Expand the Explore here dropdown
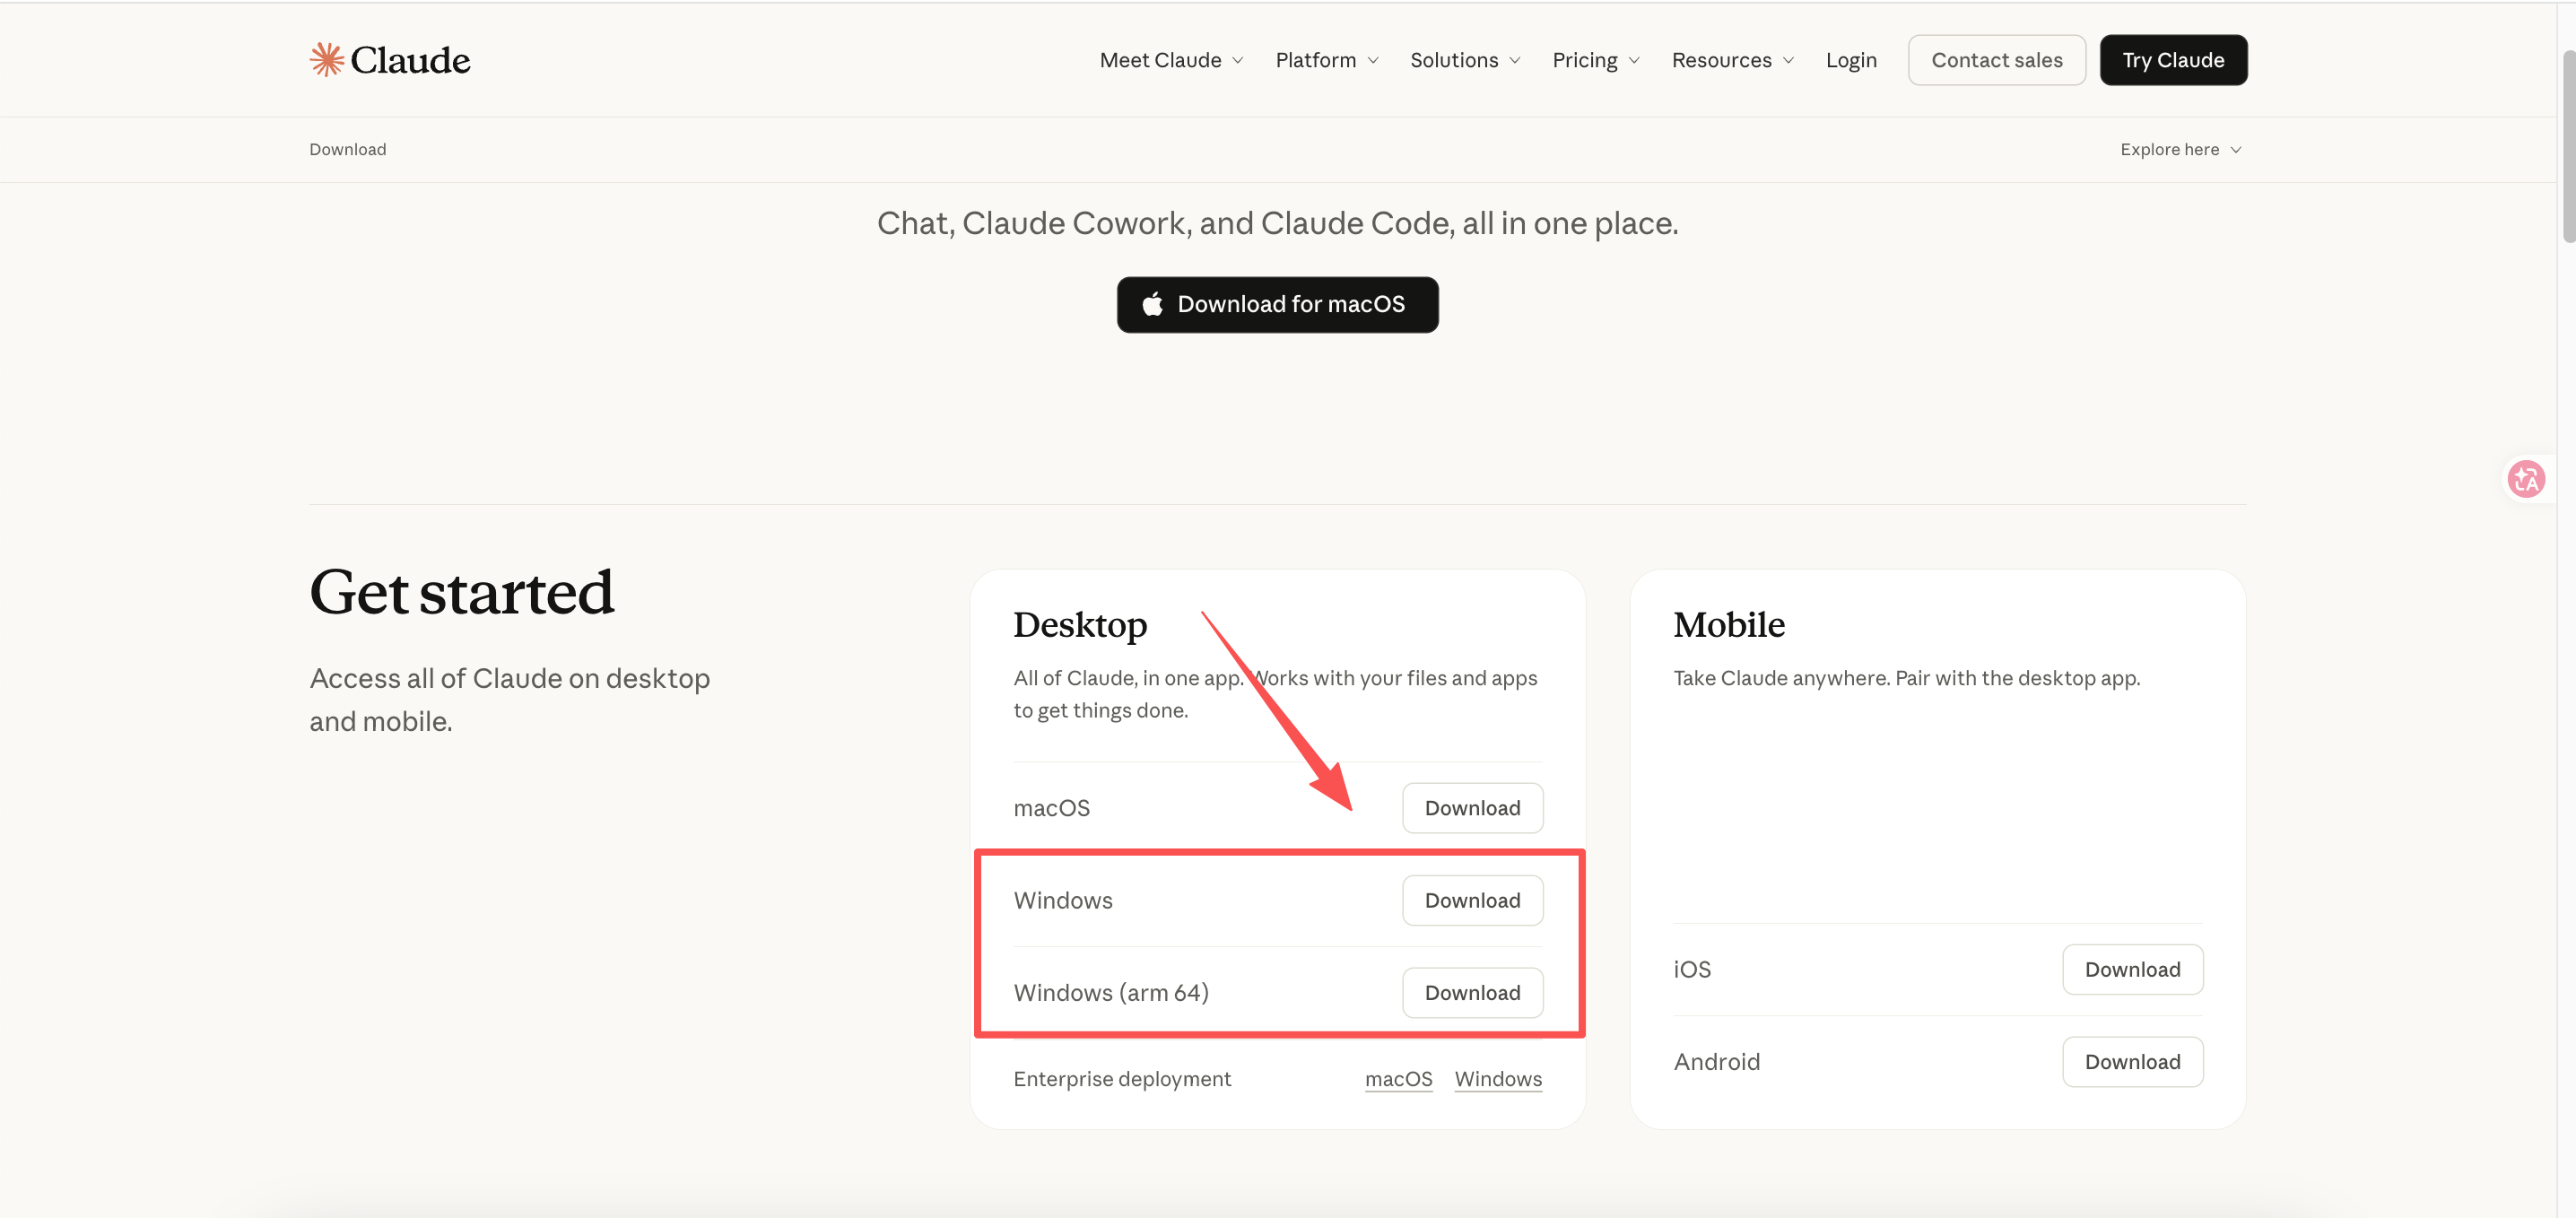Screen dimensions: 2576x1218 click(2180, 150)
